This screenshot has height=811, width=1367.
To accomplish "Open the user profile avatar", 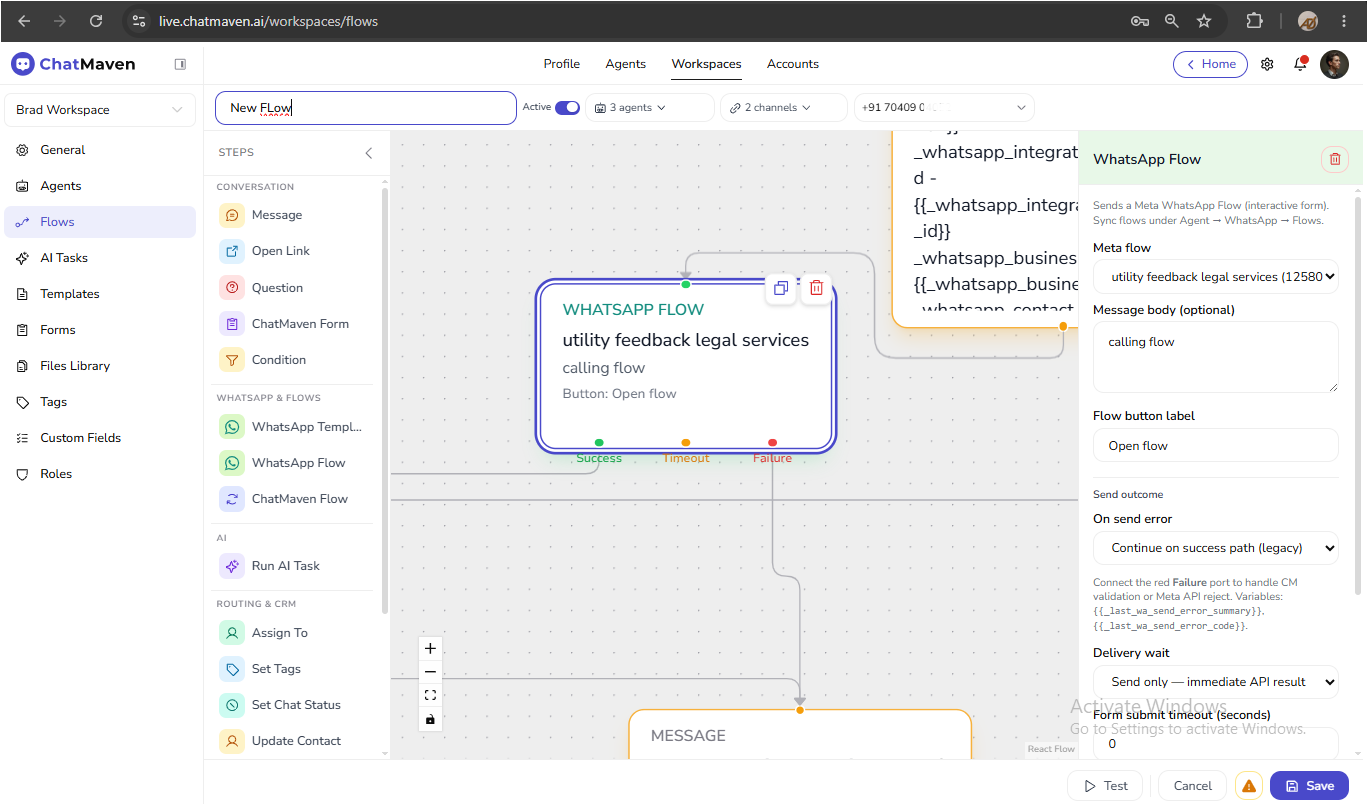I will click(x=1334, y=64).
